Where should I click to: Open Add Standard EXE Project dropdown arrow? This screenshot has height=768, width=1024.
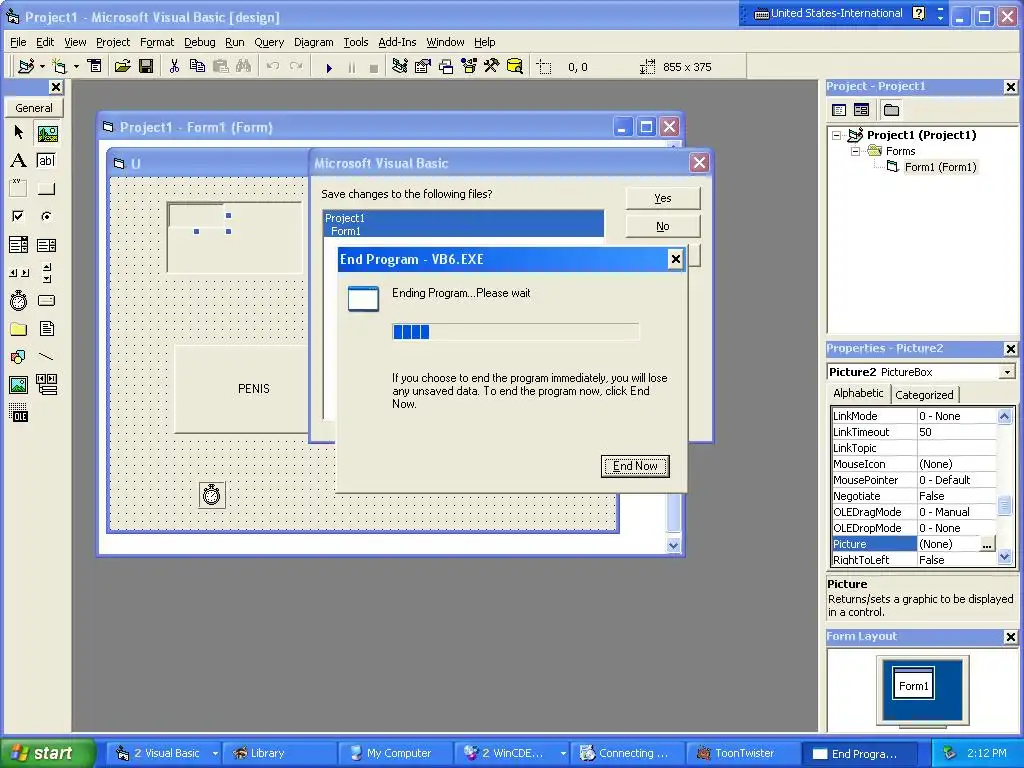[x=42, y=67]
